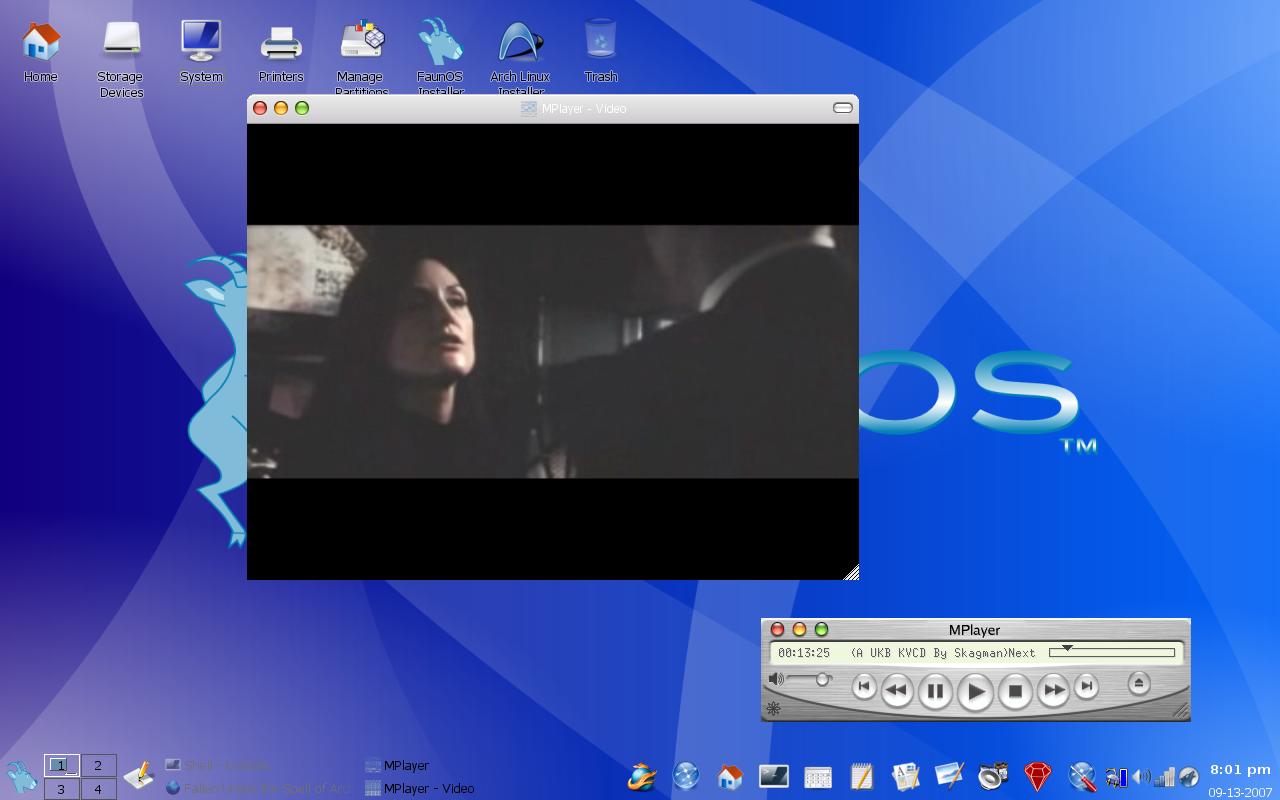Viewport: 1280px width, 800px height.
Task: Click the wolf-globe tray icon
Action: pyautogui.click(x=1189, y=777)
